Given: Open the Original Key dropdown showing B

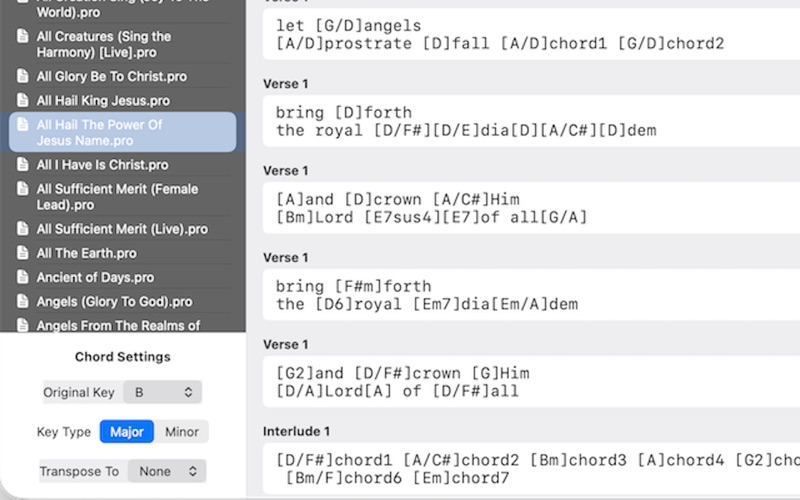Looking at the screenshot, I should (x=162, y=392).
